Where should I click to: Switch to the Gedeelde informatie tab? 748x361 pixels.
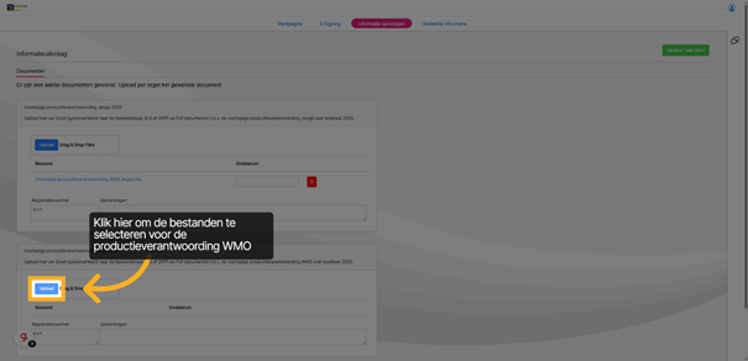click(444, 24)
